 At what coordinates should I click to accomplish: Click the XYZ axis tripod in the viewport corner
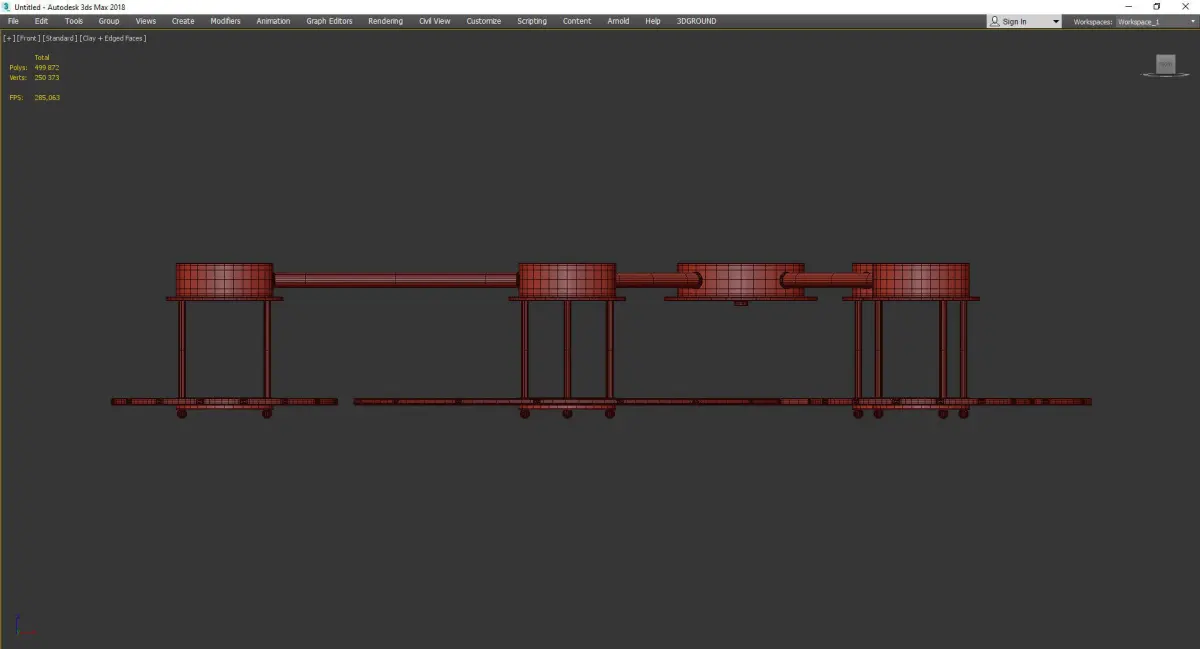(25, 627)
